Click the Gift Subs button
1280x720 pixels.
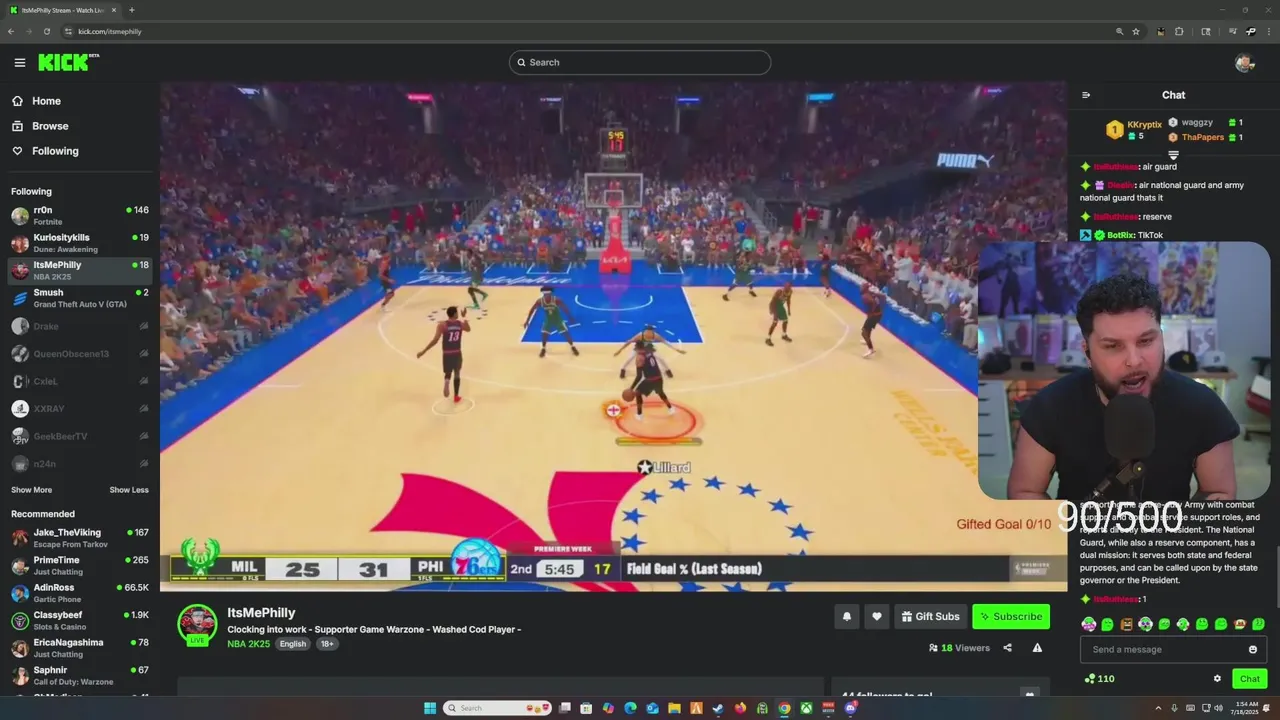tap(930, 616)
